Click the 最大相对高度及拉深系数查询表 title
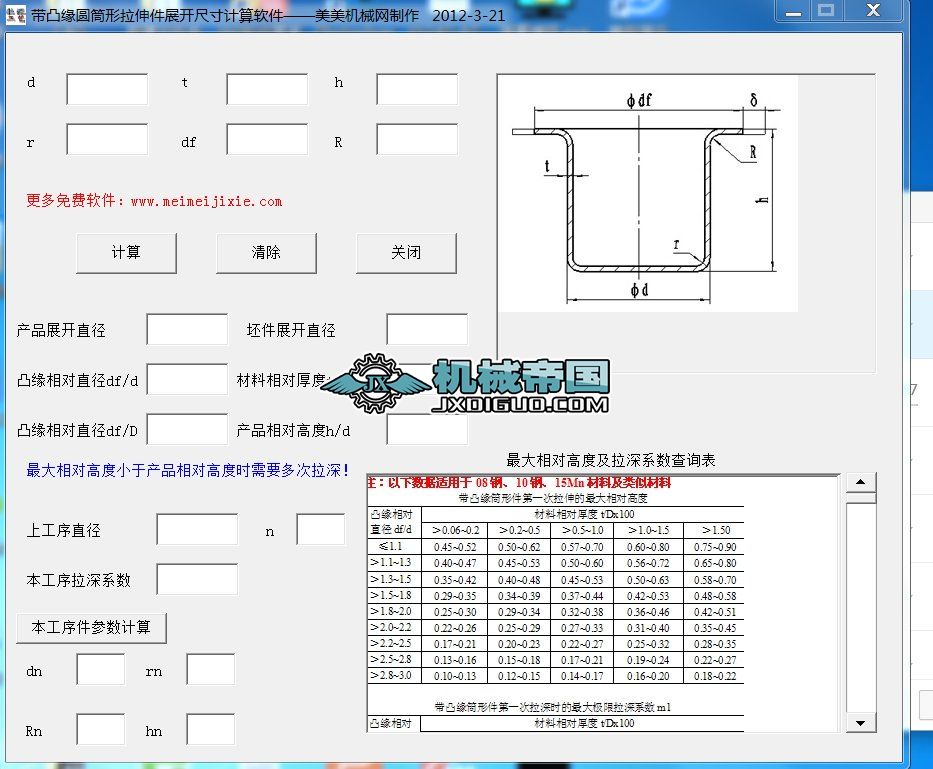The height and width of the screenshot is (769, 933). 610,460
